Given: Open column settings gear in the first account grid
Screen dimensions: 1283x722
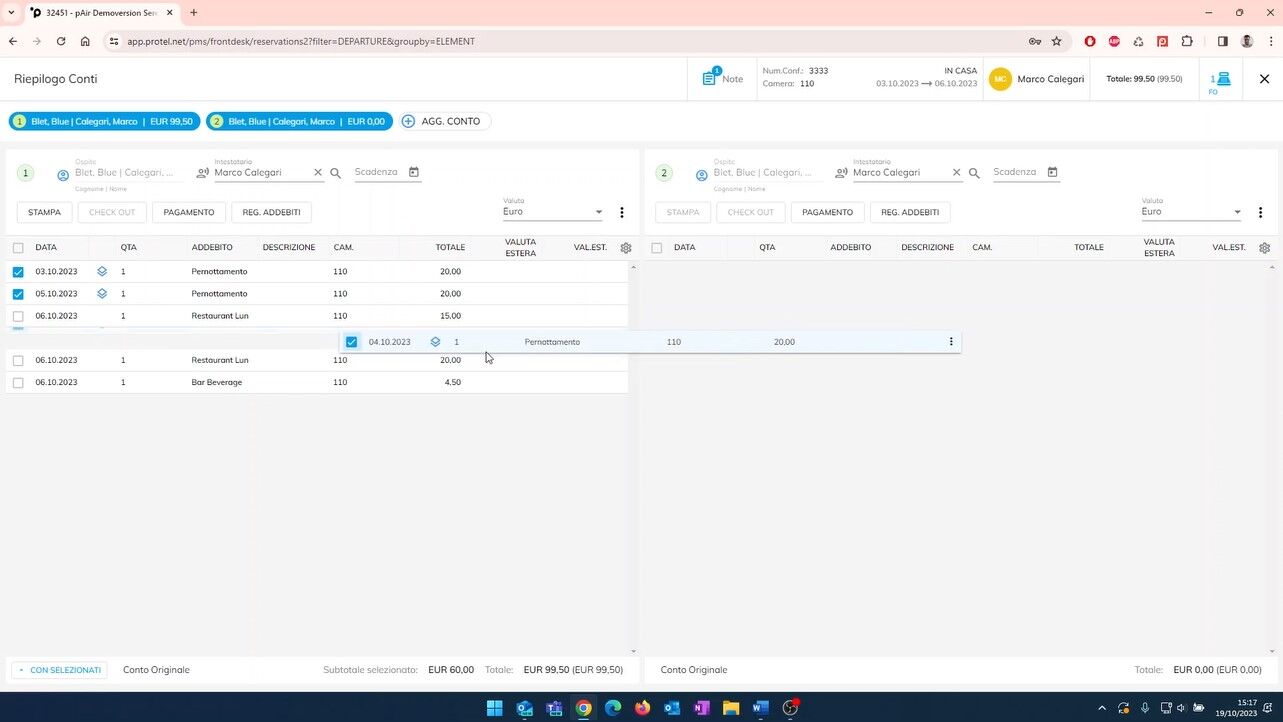Looking at the screenshot, I should click(626, 247).
